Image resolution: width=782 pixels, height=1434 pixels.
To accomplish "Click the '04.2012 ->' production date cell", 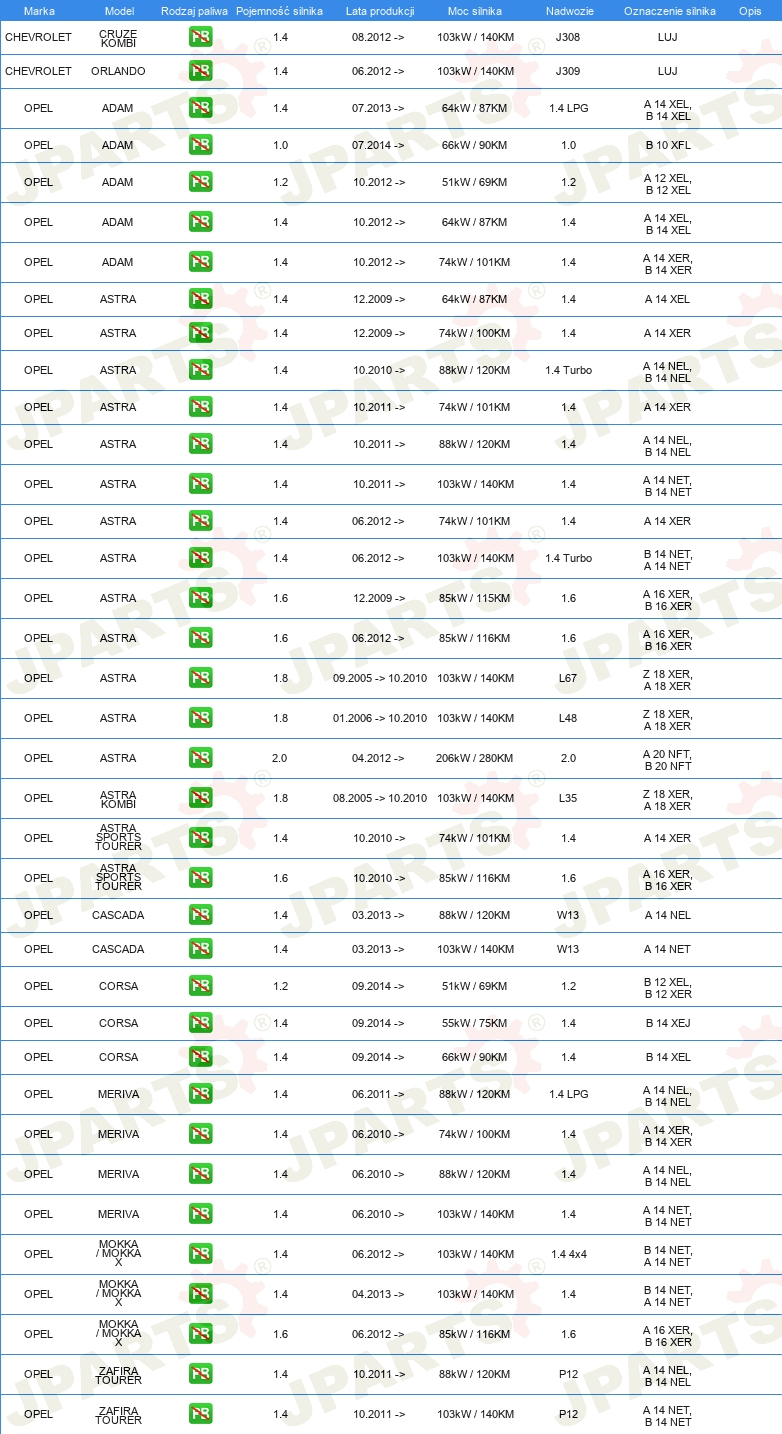I will coord(379,758).
